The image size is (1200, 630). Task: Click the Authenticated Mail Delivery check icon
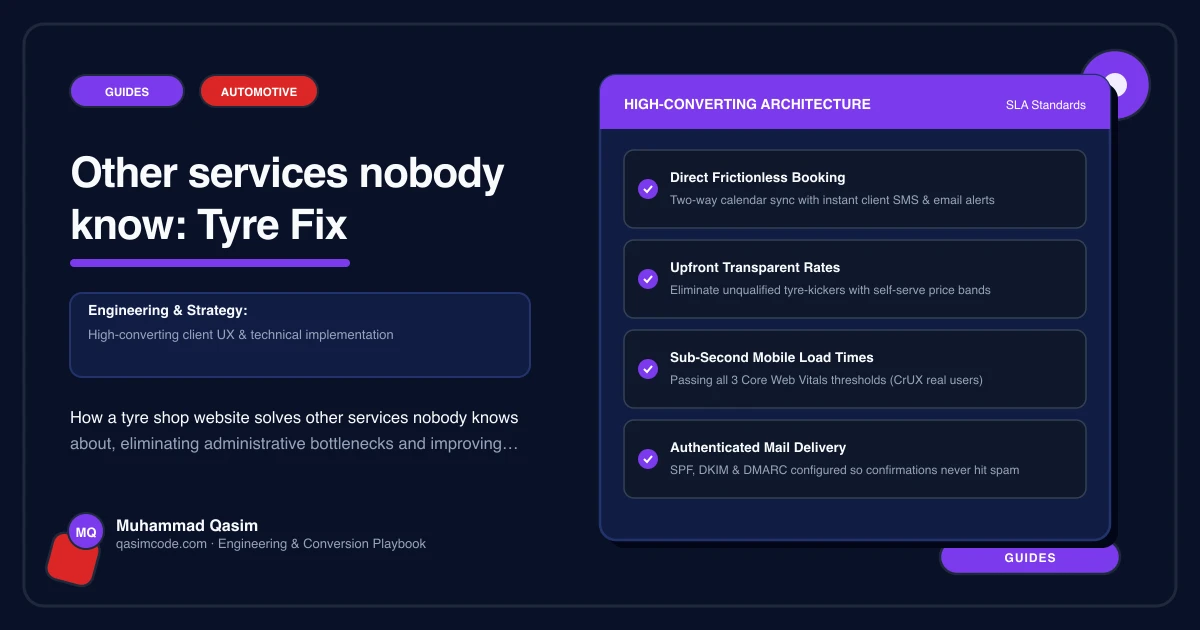click(647, 459)
